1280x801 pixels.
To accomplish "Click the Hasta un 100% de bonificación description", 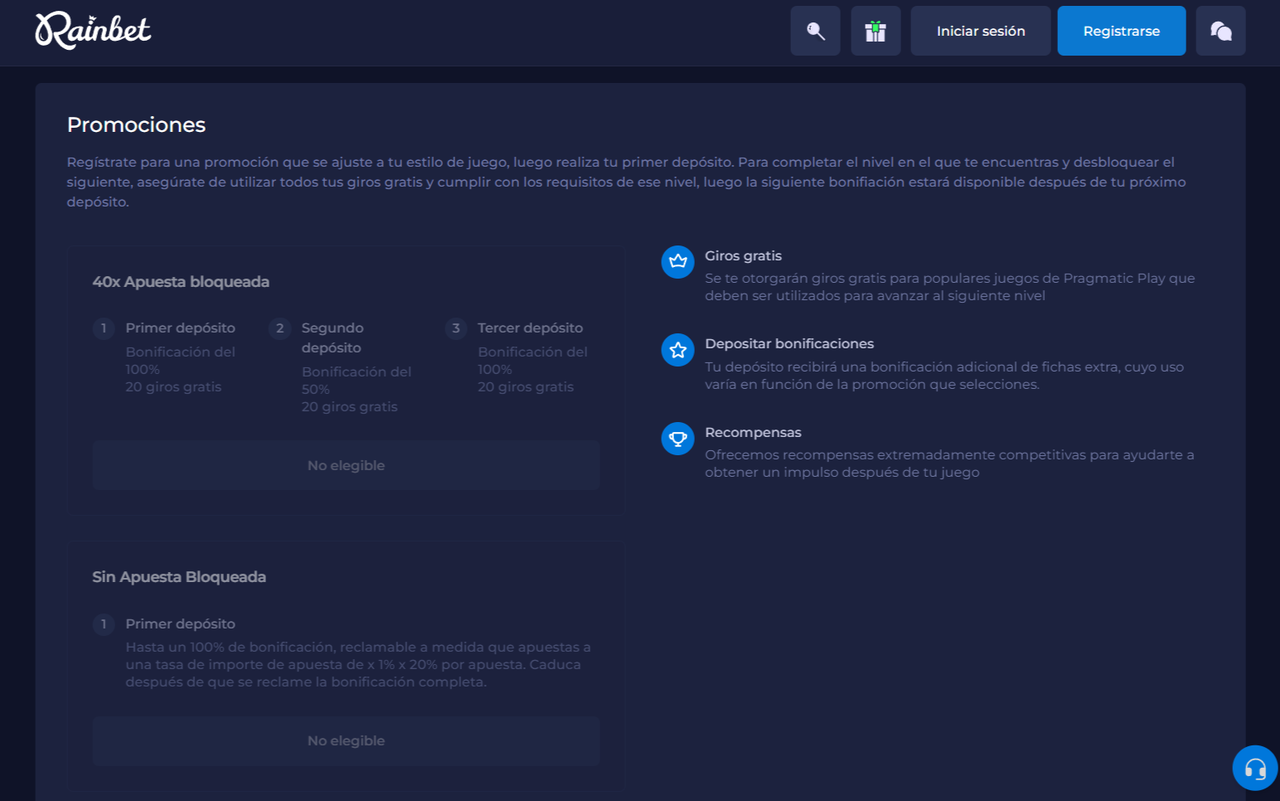I will (358, 664).
